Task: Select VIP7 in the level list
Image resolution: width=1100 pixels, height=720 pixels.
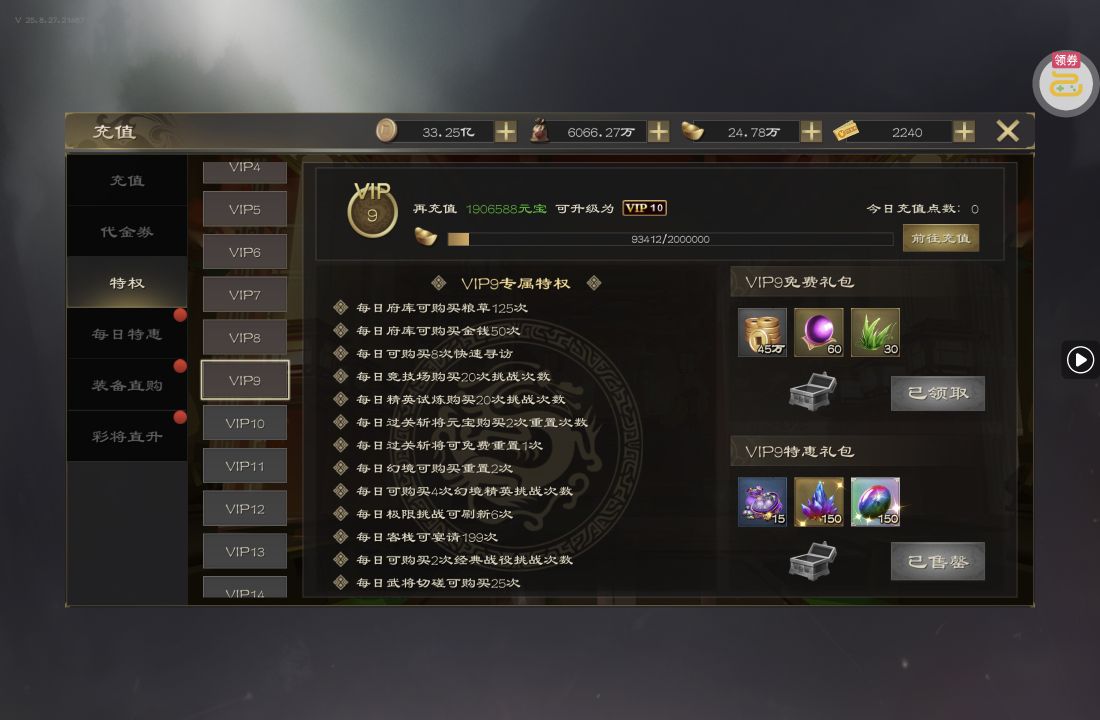Action: tap(245, 295)
